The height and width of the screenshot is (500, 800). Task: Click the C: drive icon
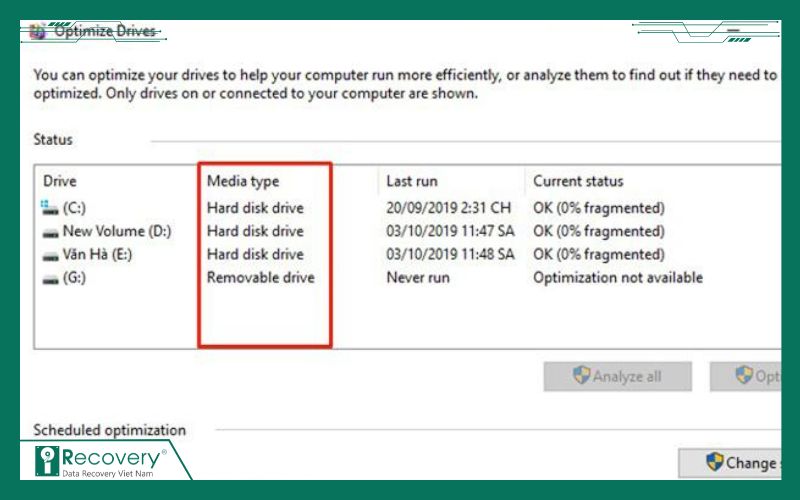(49, 208)
